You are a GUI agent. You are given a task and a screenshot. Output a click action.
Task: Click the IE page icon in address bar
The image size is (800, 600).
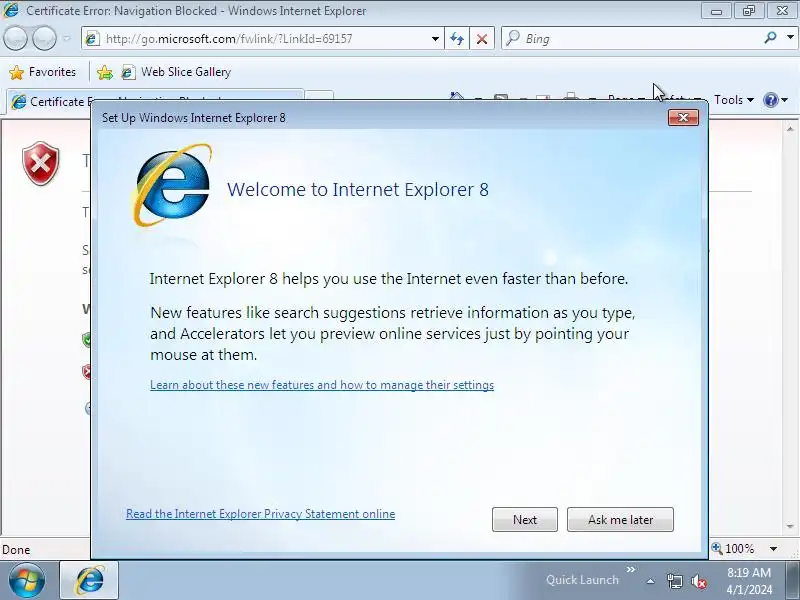(92, 39)
